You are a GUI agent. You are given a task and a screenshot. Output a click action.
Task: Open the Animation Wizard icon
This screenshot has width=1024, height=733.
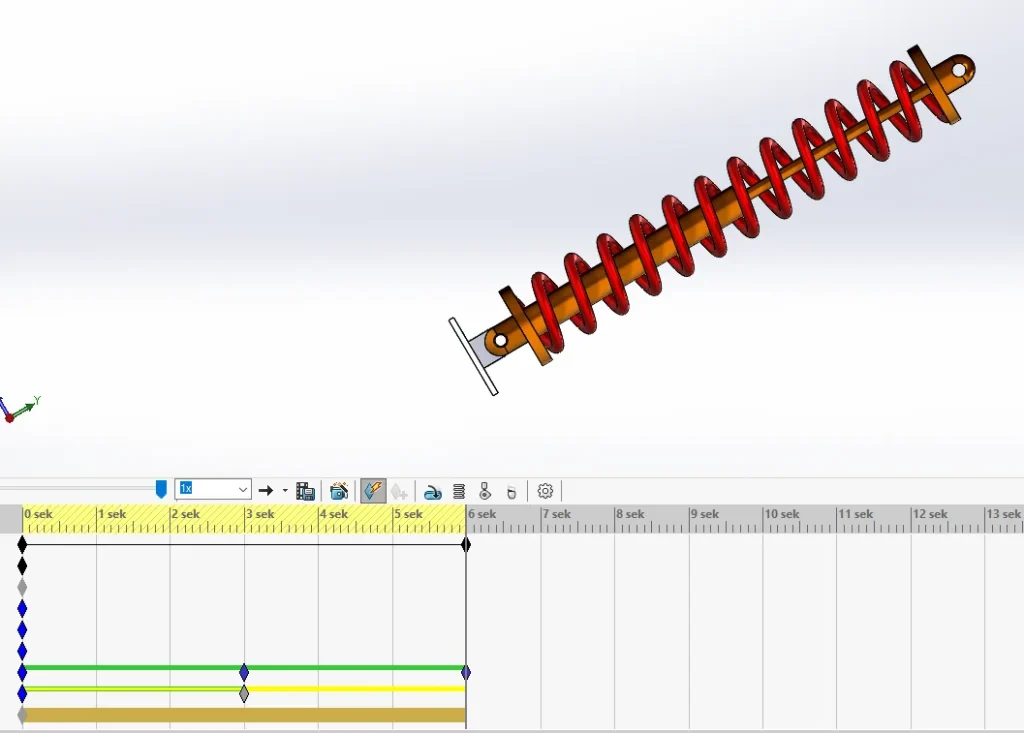(x=339, y=491)
